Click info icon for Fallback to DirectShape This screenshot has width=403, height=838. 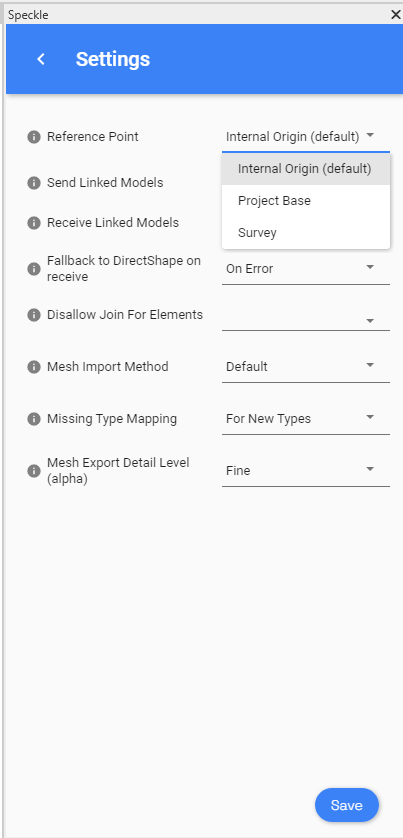click(34, 269)
